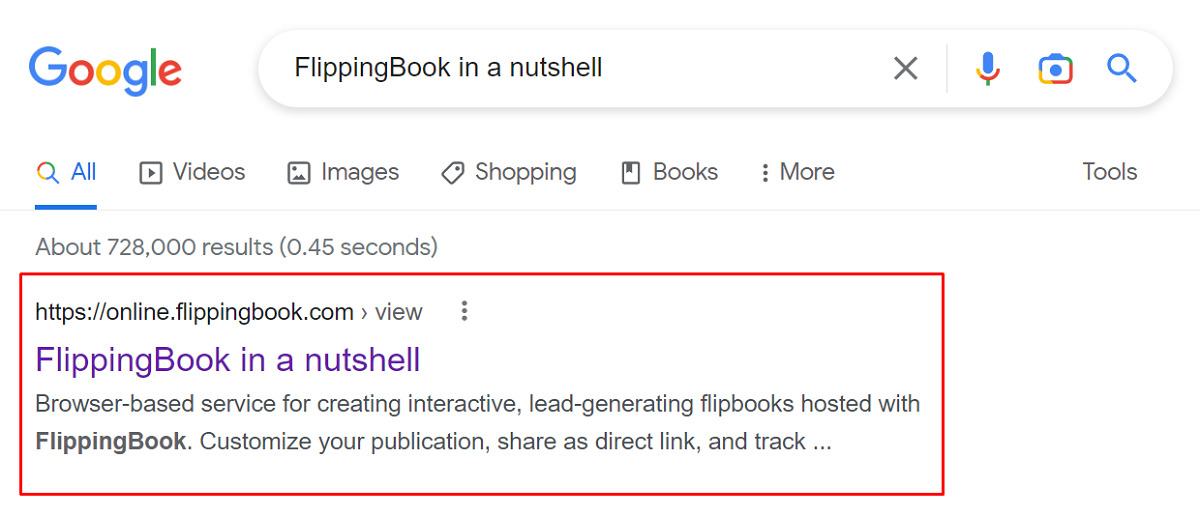Switch to the Shopping tab
The height and width of the screenshot is (516, 1200).
[508, 172]
